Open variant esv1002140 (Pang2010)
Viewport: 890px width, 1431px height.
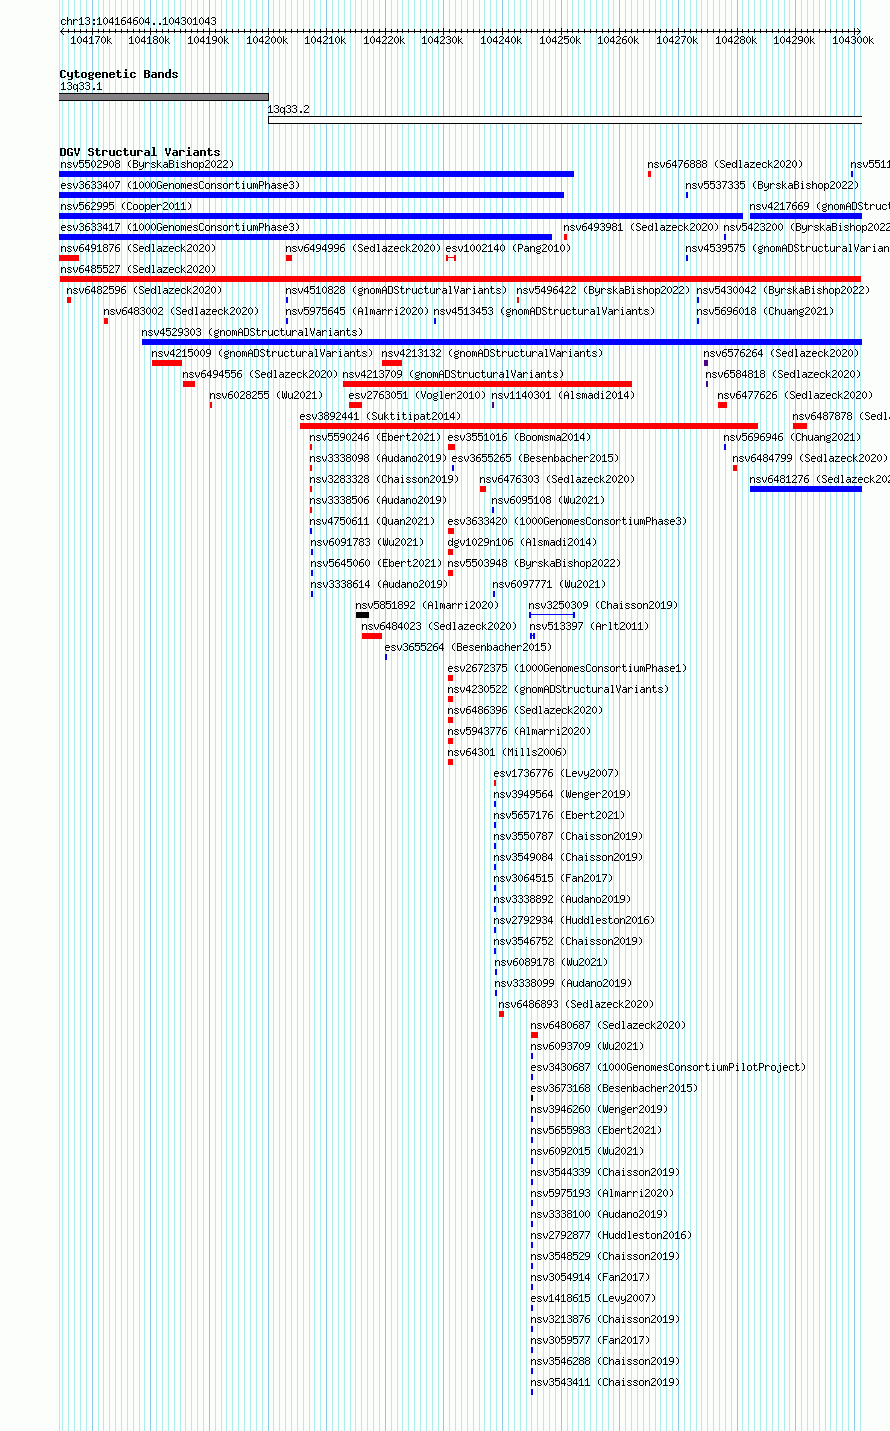(451, 258)
